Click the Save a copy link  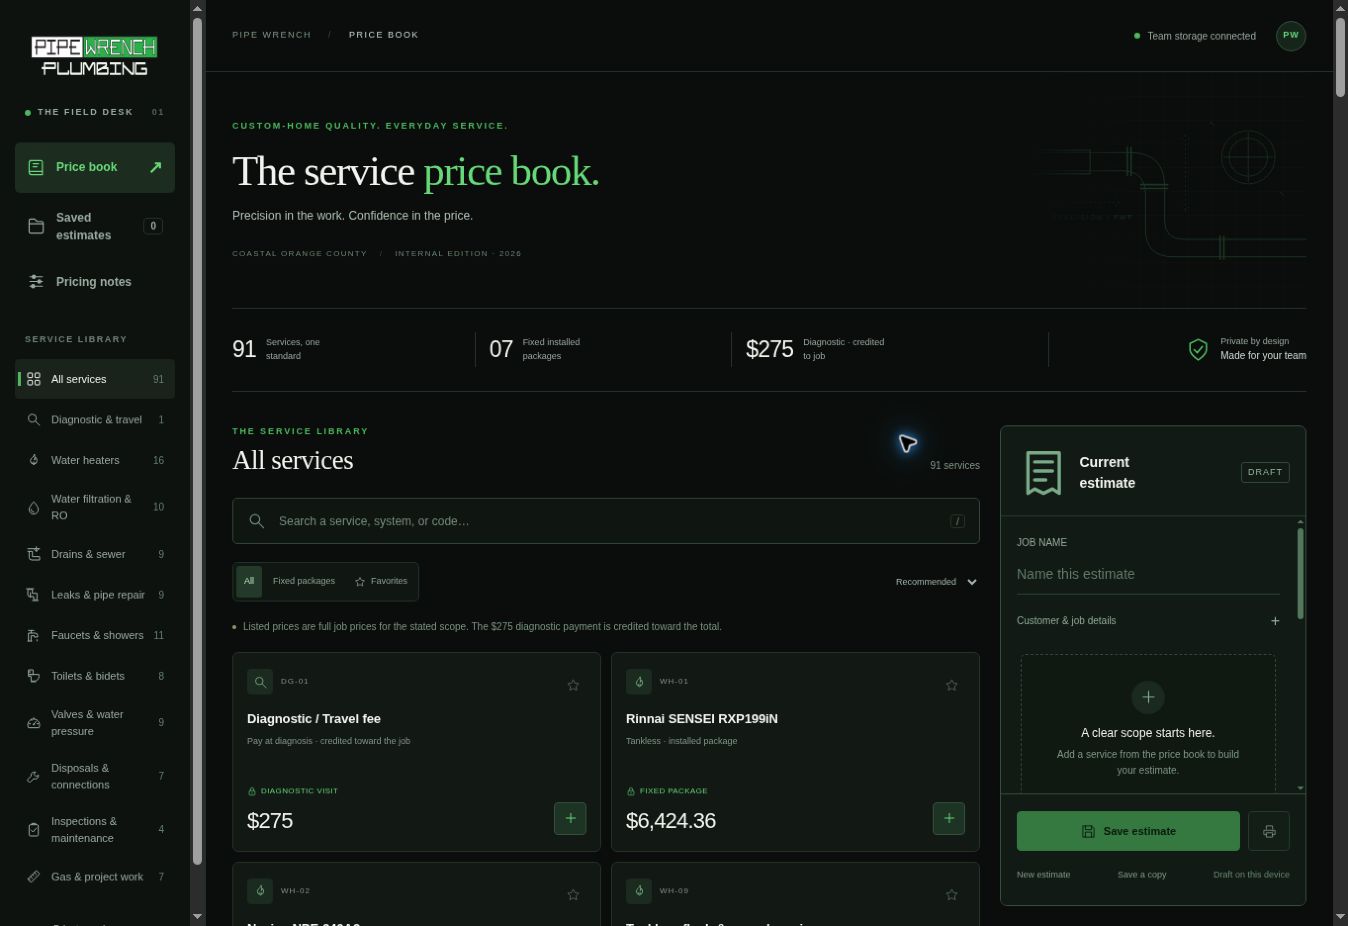click(x=1142, y=875)
